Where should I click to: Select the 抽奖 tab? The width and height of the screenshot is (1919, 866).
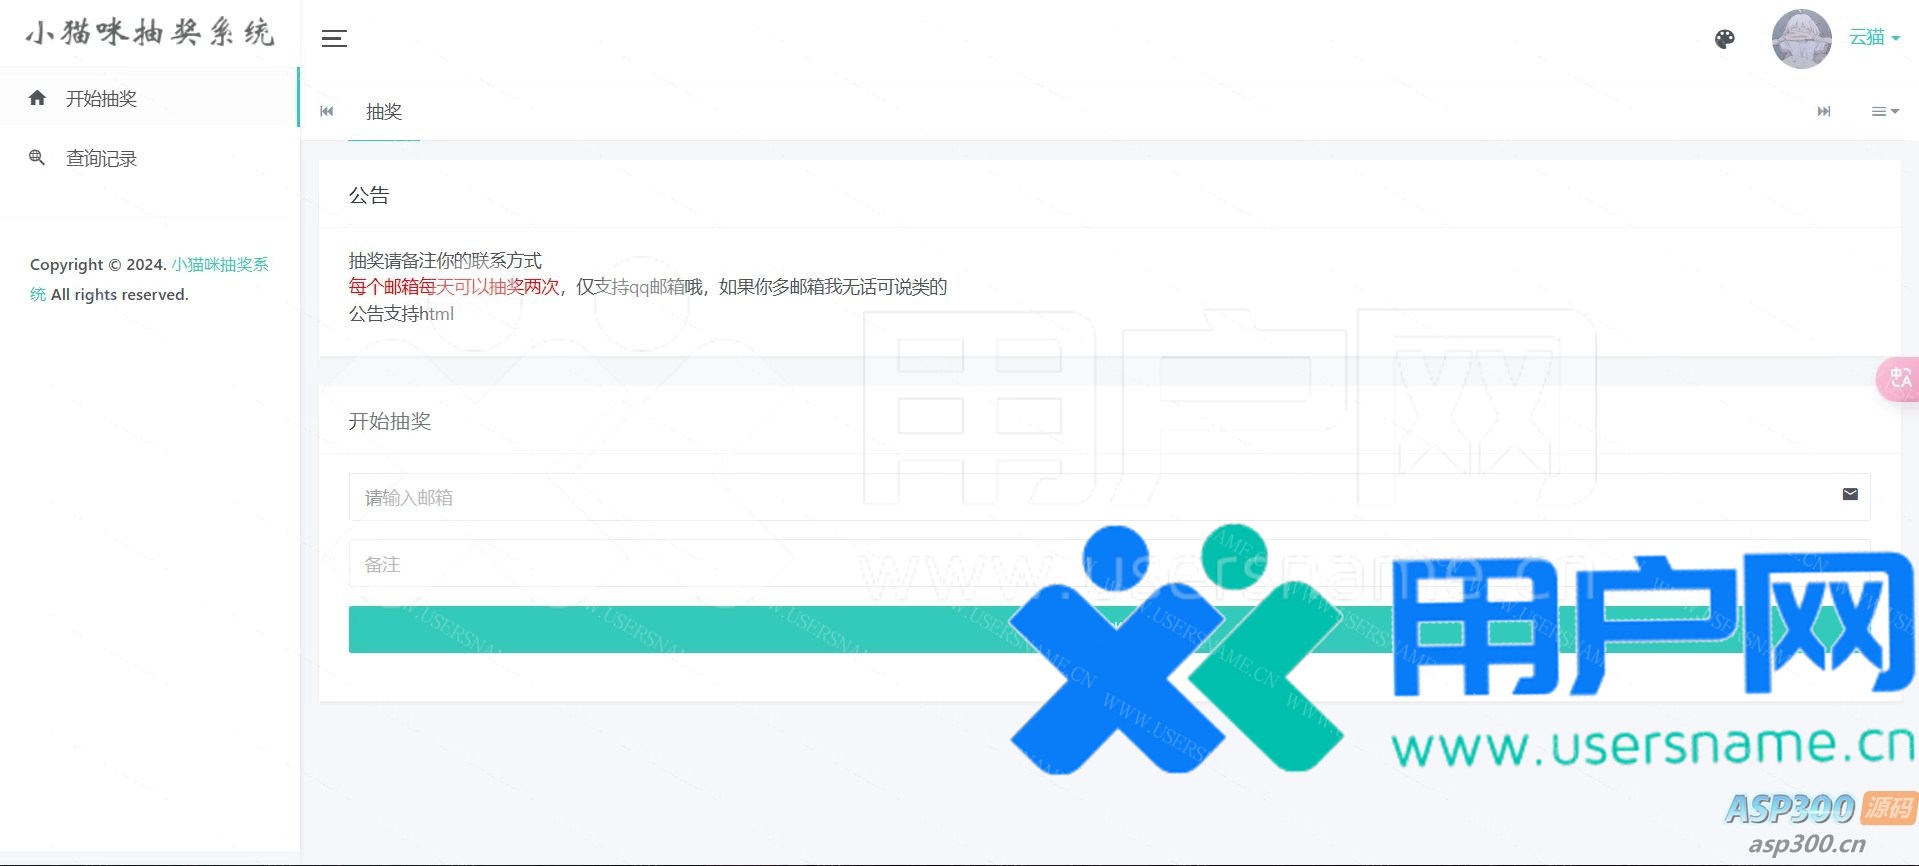(384, 112)
